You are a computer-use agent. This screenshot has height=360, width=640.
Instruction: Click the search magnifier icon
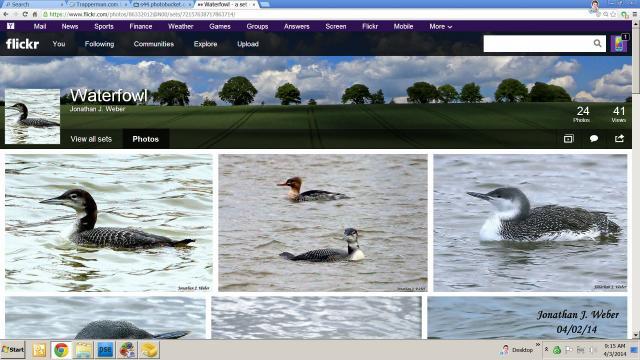(597, 43)
